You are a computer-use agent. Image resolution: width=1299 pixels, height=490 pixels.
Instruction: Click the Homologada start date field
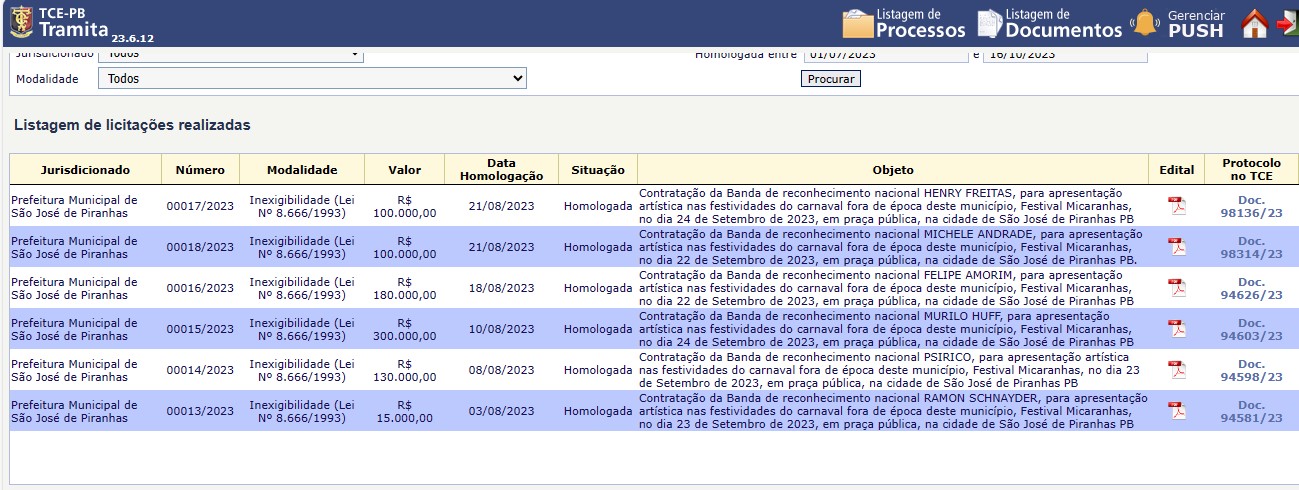[885, 56]
